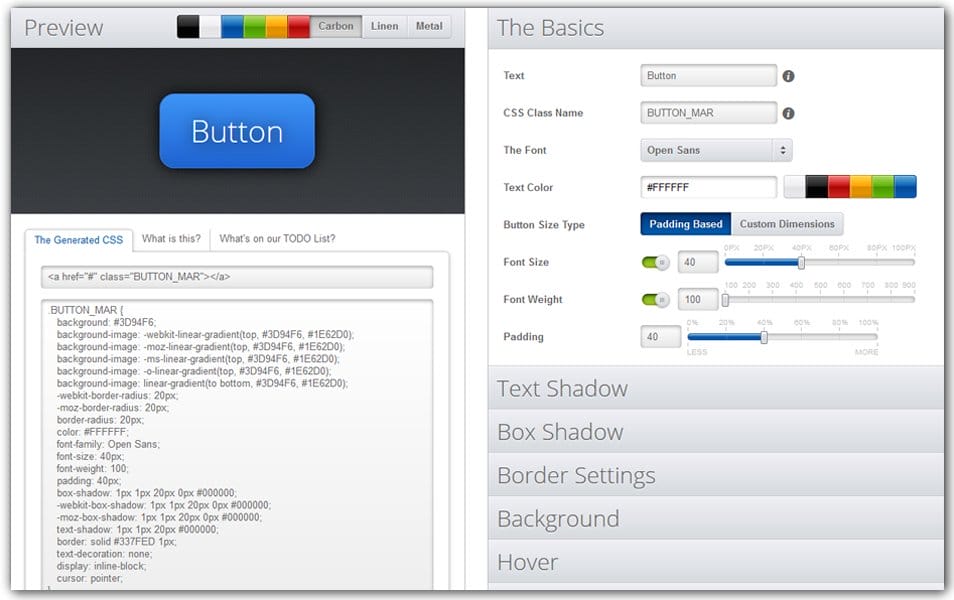Image resolution: width=954 pixels, height=600 pixels.
Task: Toggle the Font Size switch off
Action: tap(657, 261)
